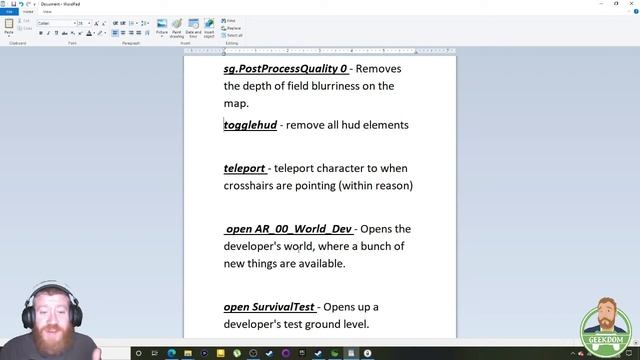This screenshot has width=640, height=360.
Task: Click the Decrease indent button
Action: click(116, 23)
